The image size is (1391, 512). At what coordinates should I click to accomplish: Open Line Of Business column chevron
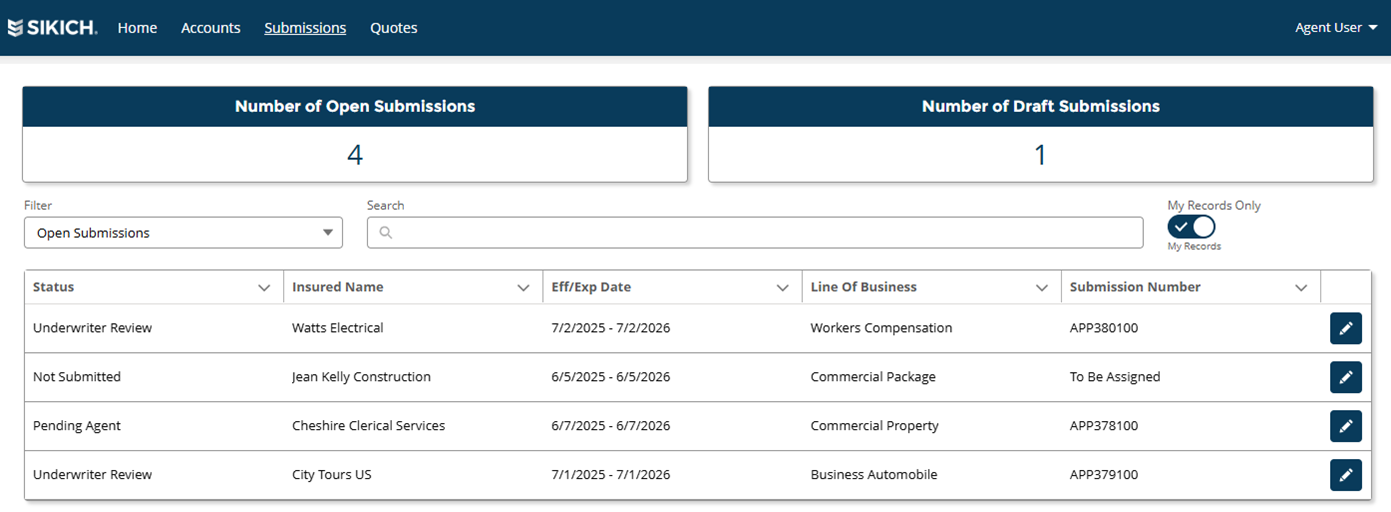point(1042,288)
